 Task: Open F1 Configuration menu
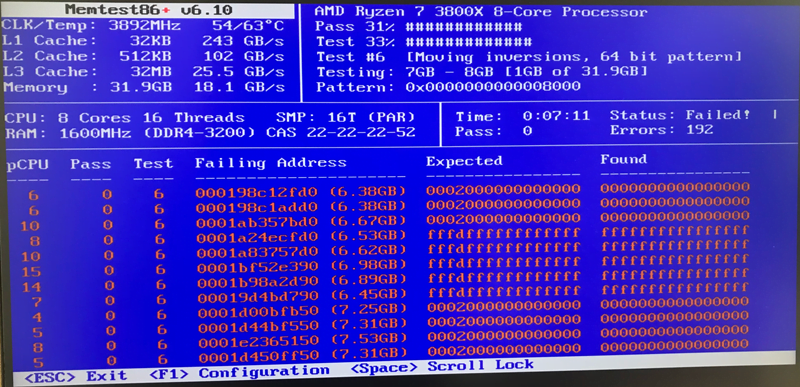(x=239, y=373)
